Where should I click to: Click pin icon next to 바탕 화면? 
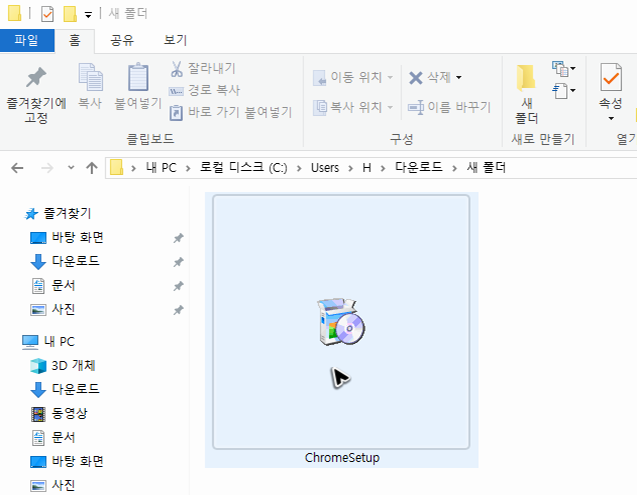pyautogui.click(x=178, y=238)
